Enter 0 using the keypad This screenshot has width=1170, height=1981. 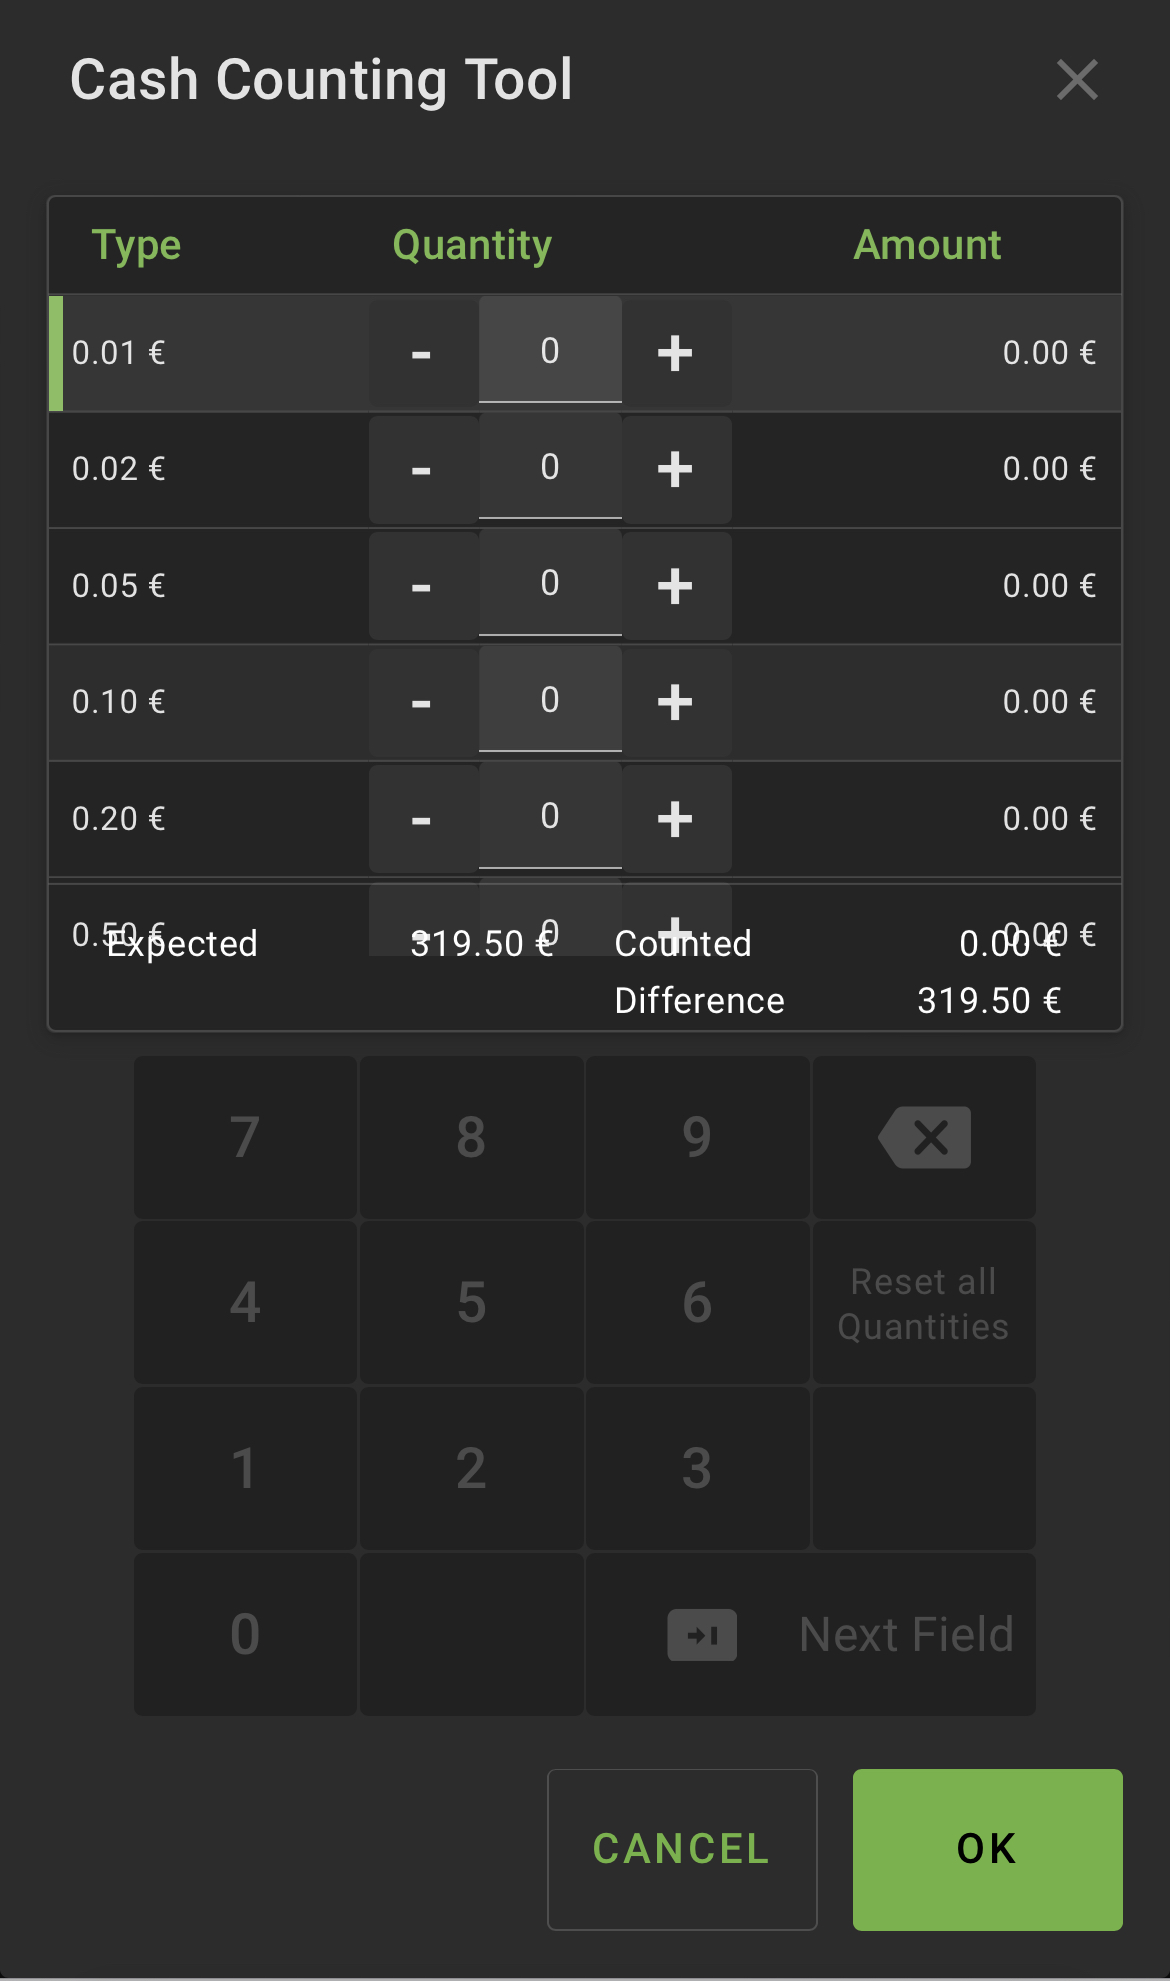click(x=246, y=1634)
